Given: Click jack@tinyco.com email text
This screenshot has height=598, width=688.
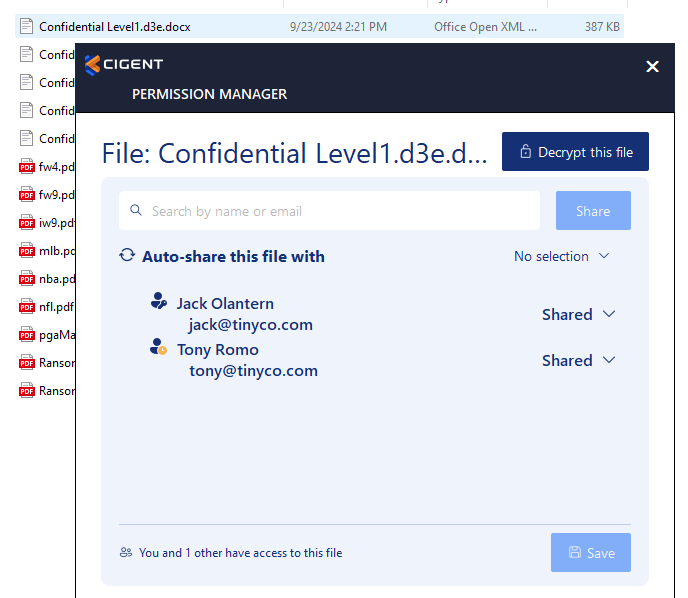Looking at the screenshot, I should tap(251, 325).
